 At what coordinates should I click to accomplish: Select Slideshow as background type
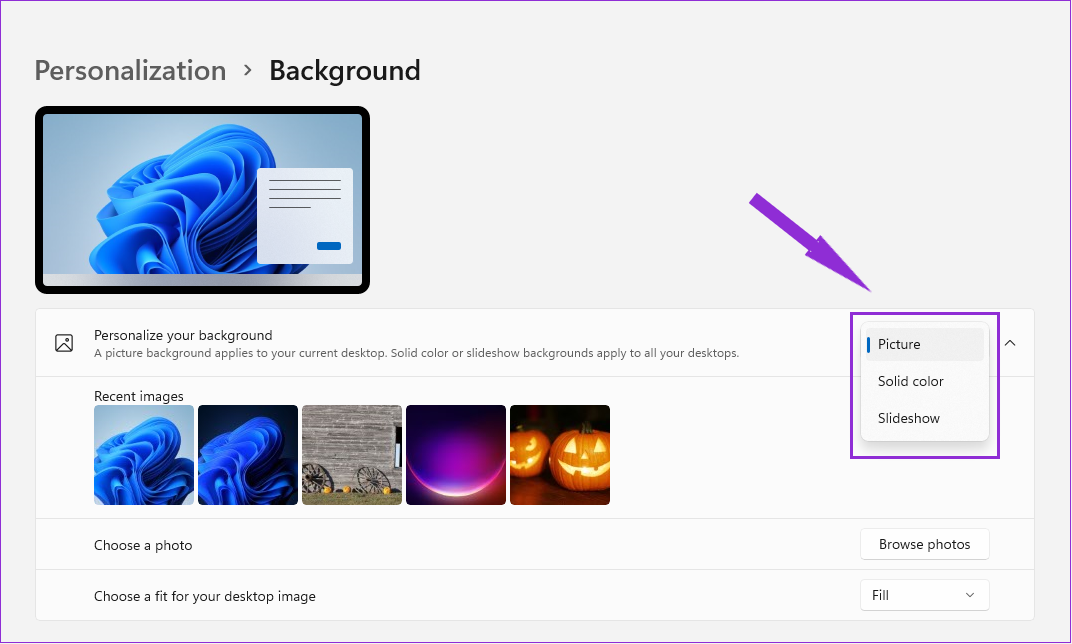click(908, 418)
